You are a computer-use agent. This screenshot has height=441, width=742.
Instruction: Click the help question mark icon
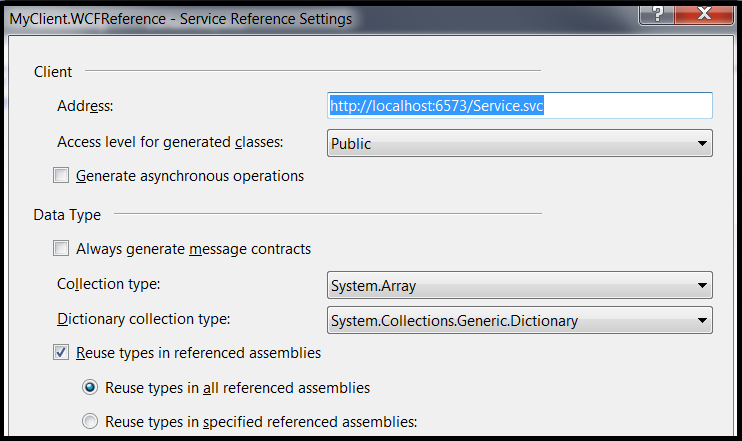[657, 14]
